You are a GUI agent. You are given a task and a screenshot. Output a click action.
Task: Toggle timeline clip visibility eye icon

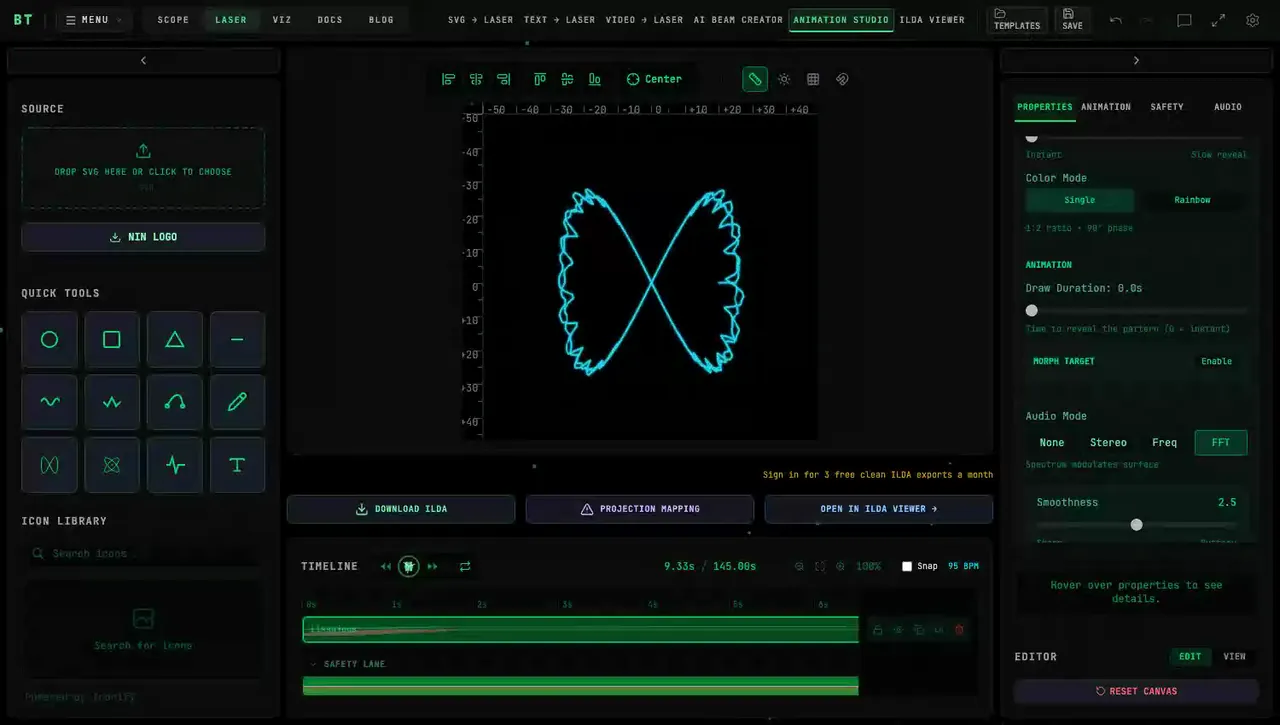click(x=898, y=630)
